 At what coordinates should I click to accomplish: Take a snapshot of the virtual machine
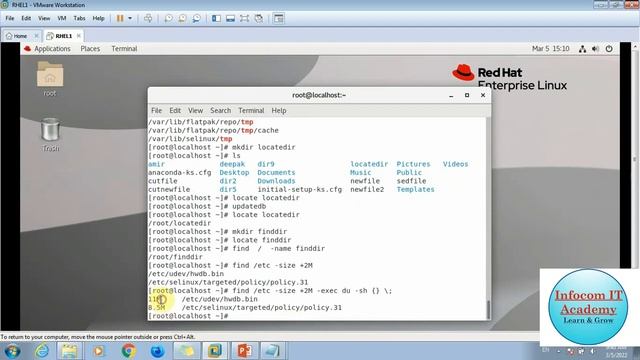[168, 18]
